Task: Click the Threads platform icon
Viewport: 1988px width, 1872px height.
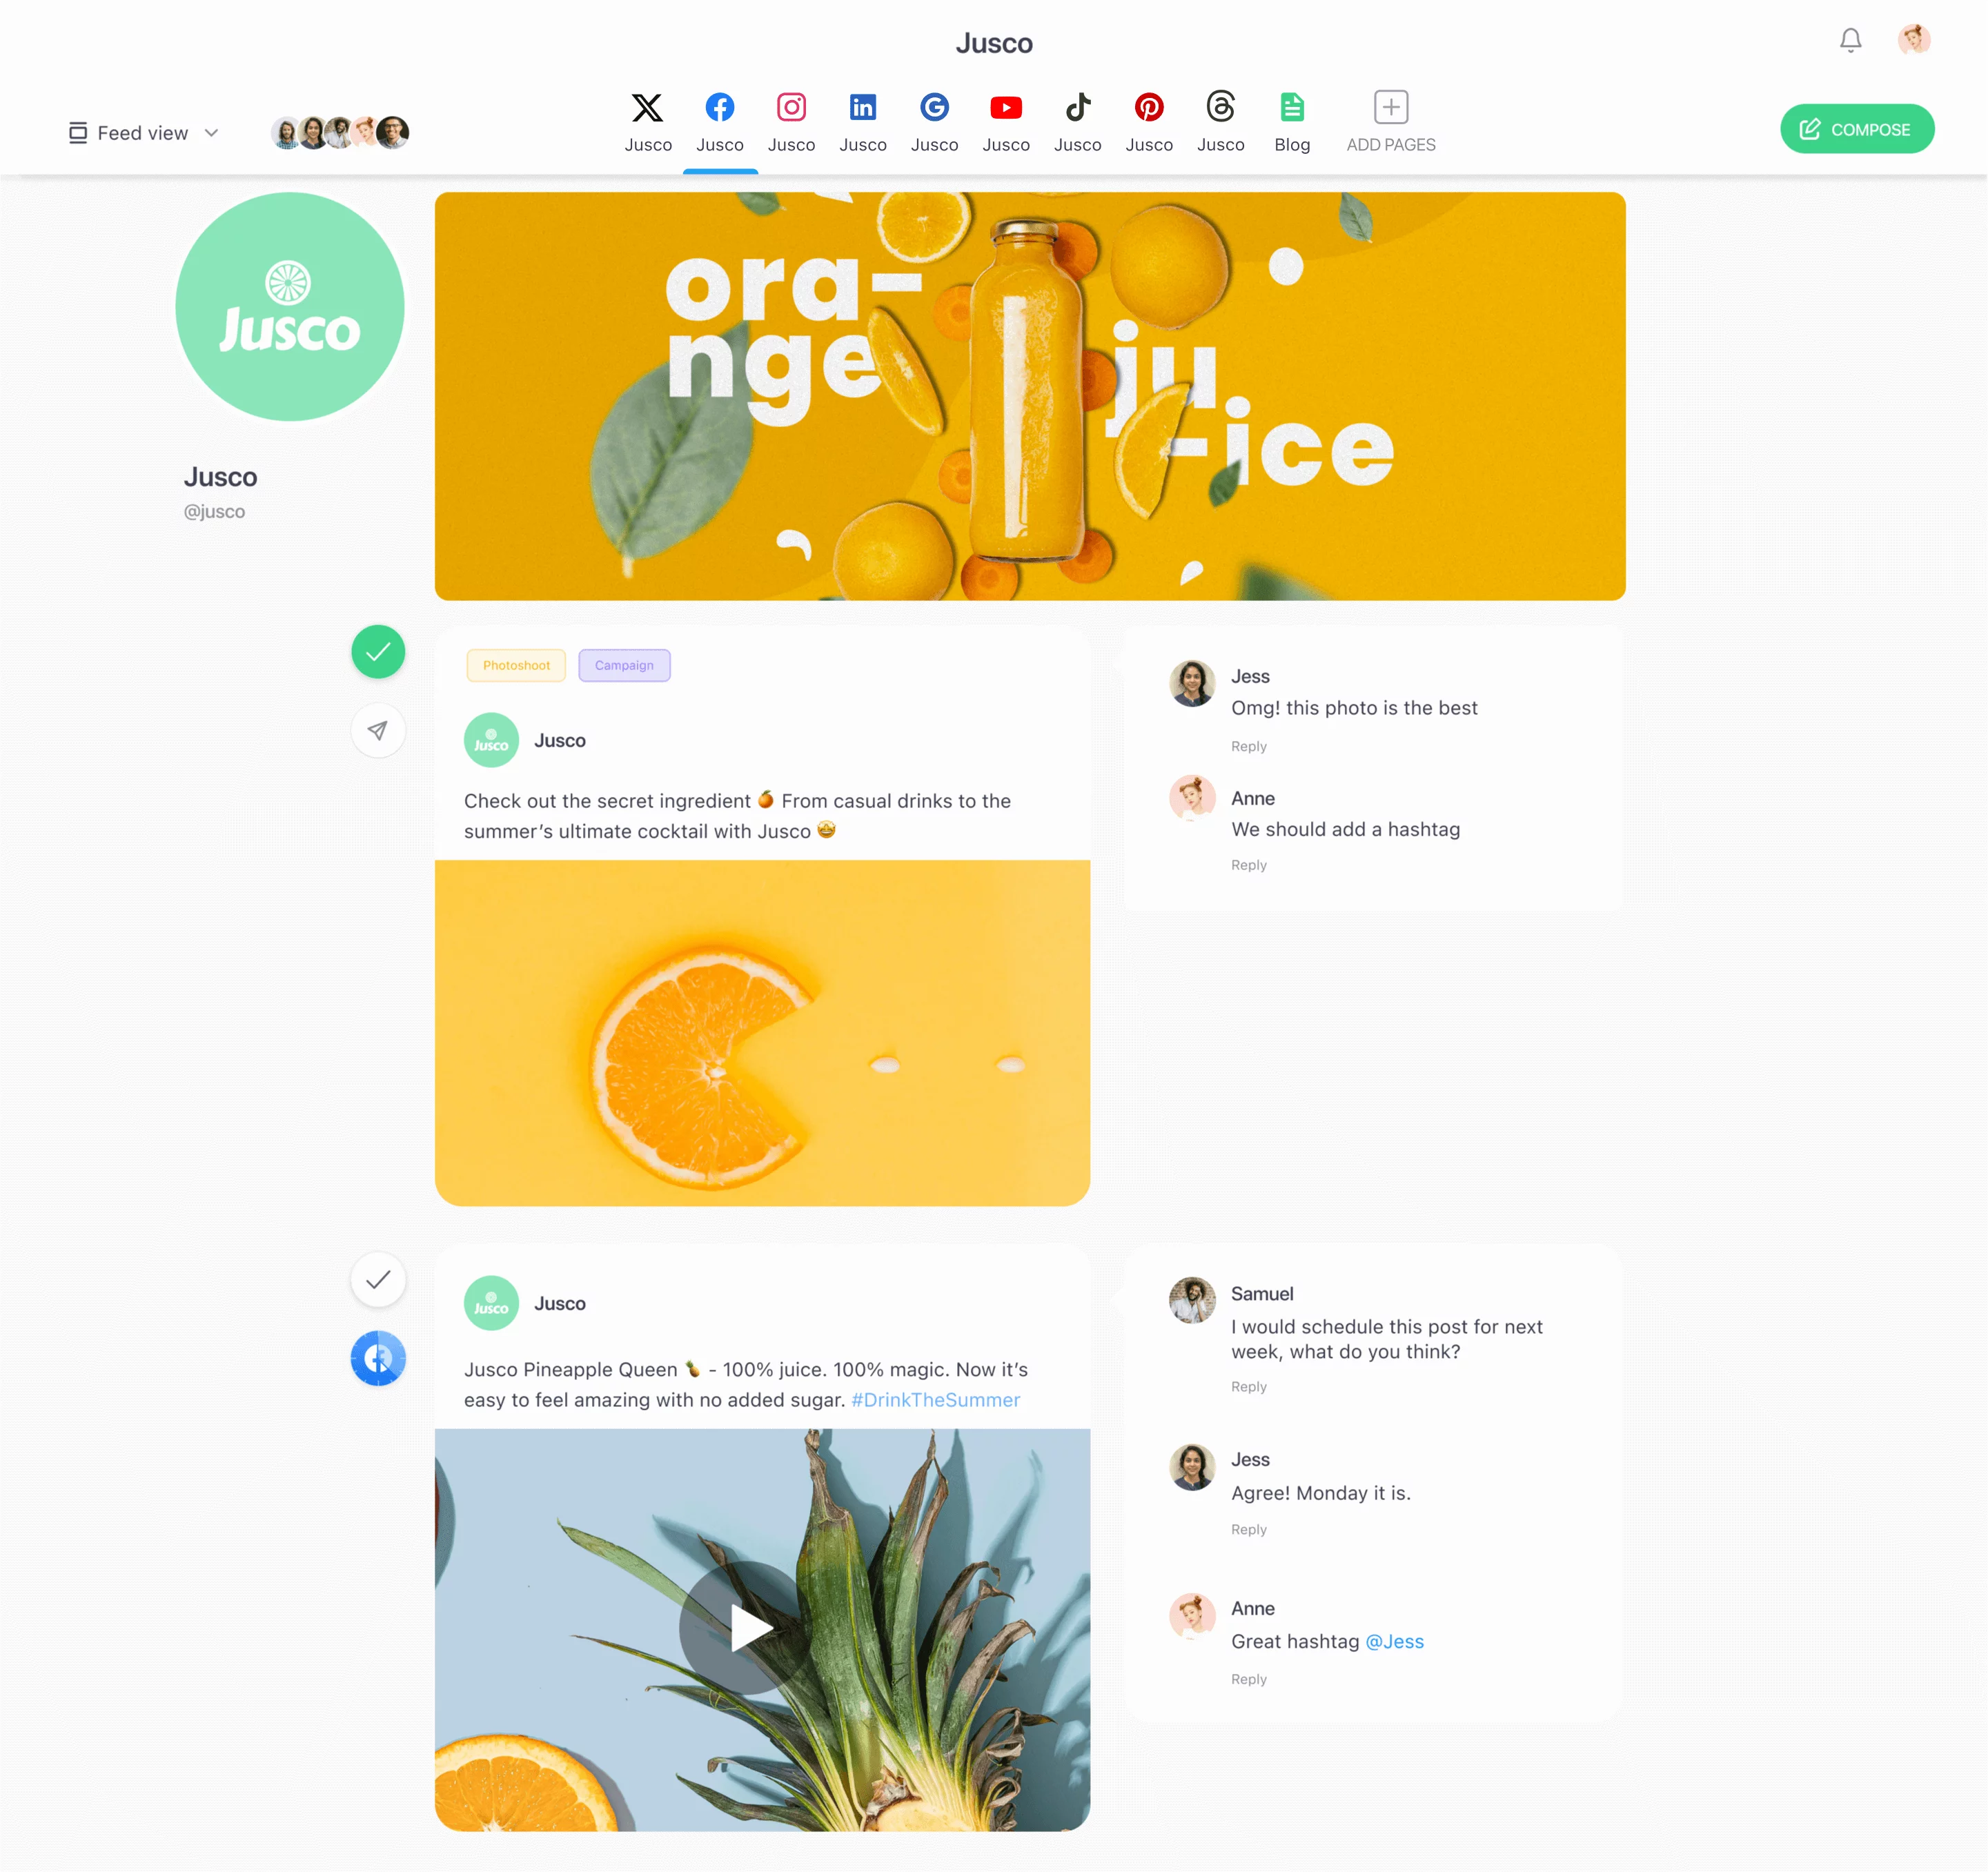Action: (x=1221, y=108)
